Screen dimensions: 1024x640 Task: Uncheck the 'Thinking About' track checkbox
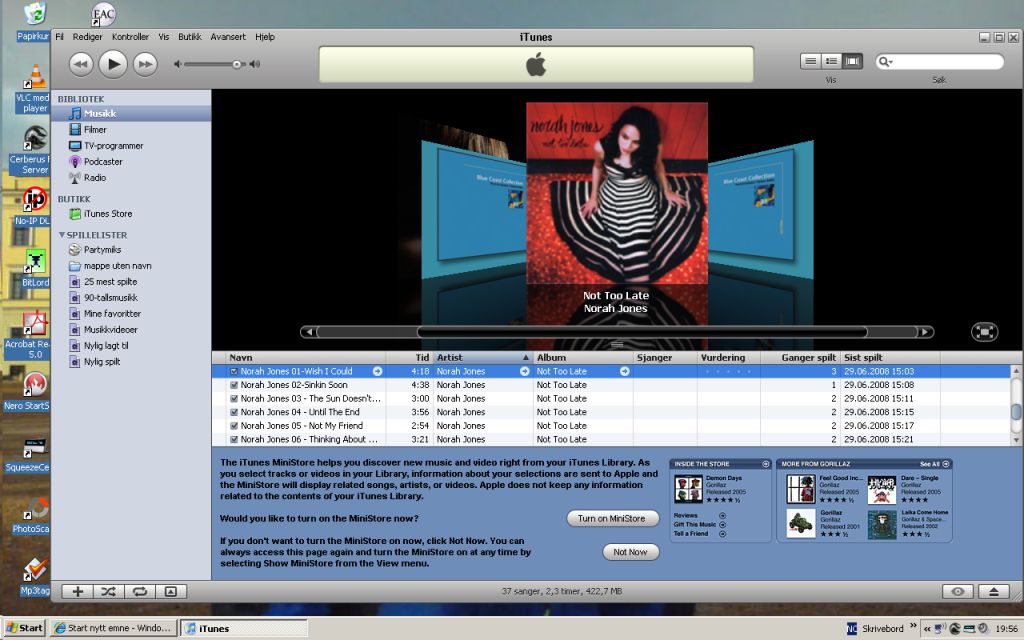pyautogui.click(x=234, y=440)
